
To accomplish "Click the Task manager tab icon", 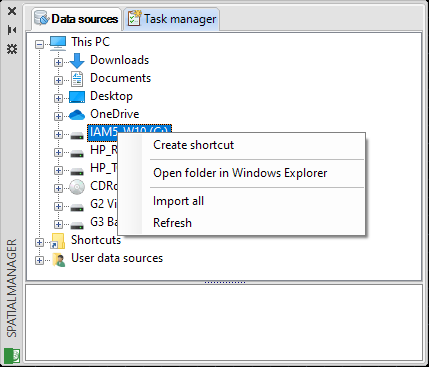I will pos(134,18).
